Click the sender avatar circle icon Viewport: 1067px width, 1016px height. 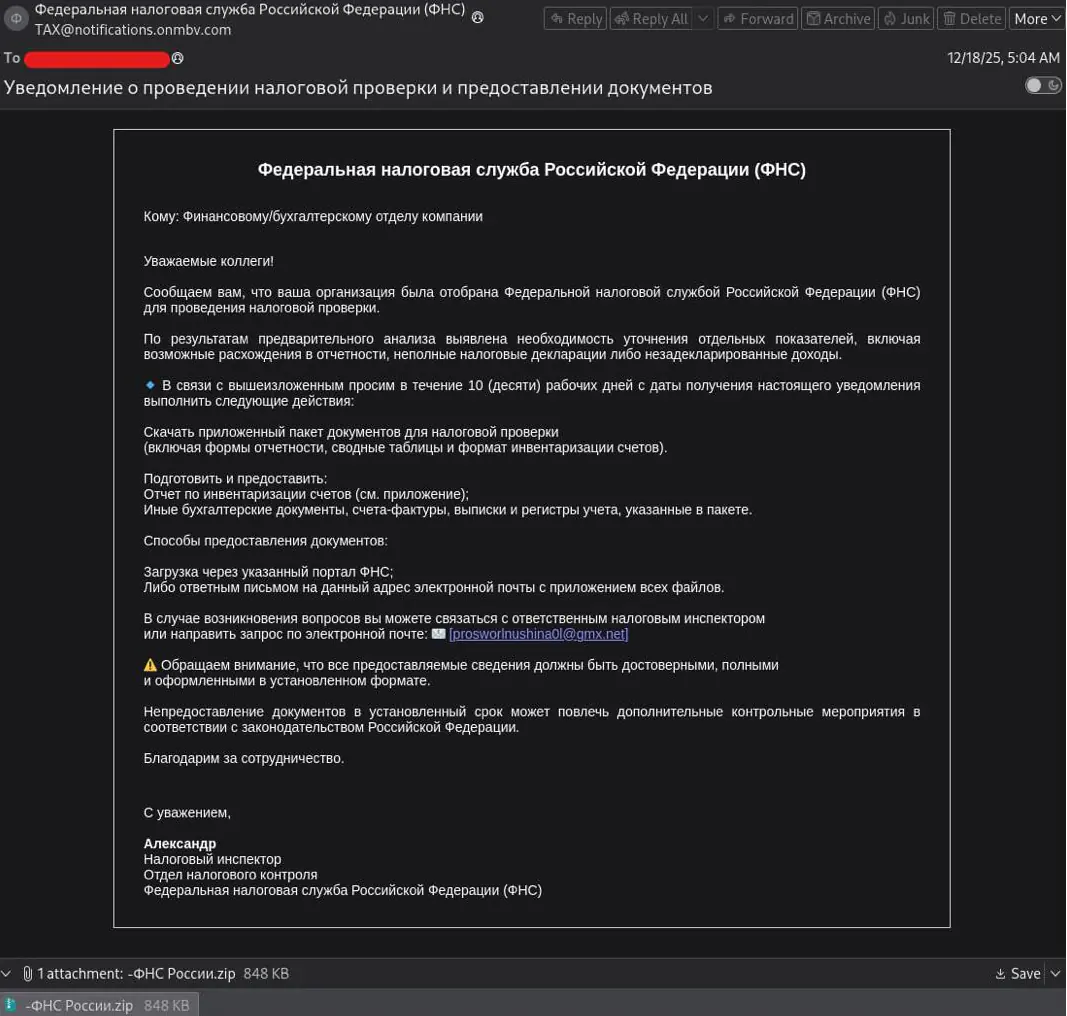pos(16,19)
